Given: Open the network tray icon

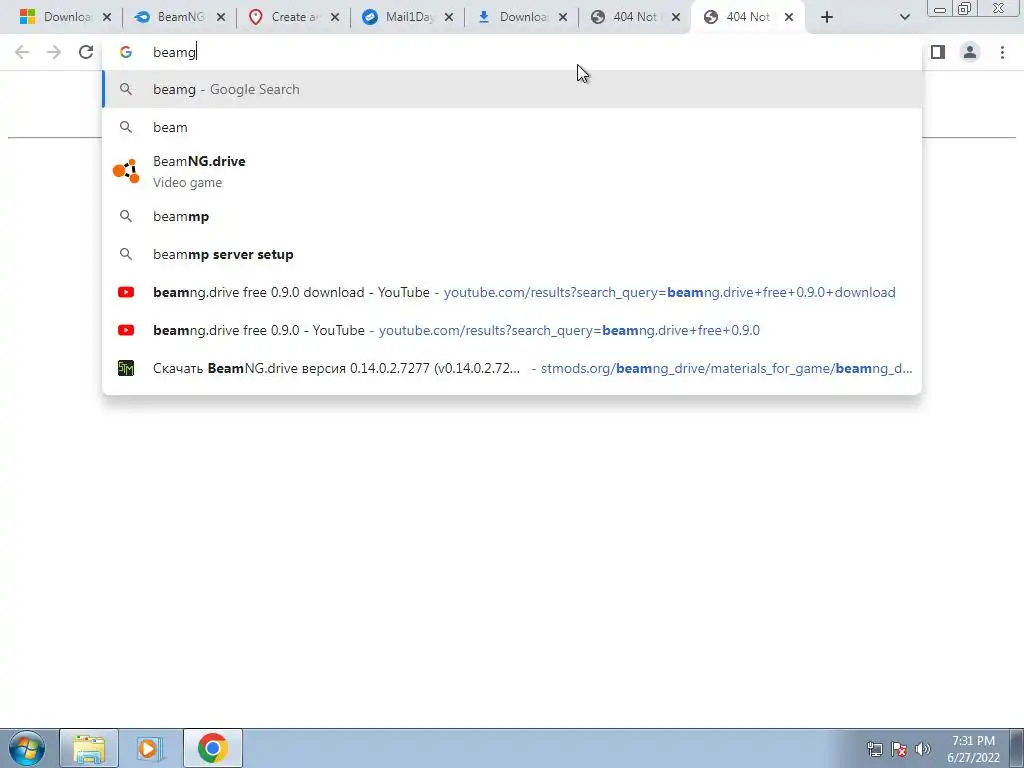Looking at the screenshot, I should click(874, 749).
